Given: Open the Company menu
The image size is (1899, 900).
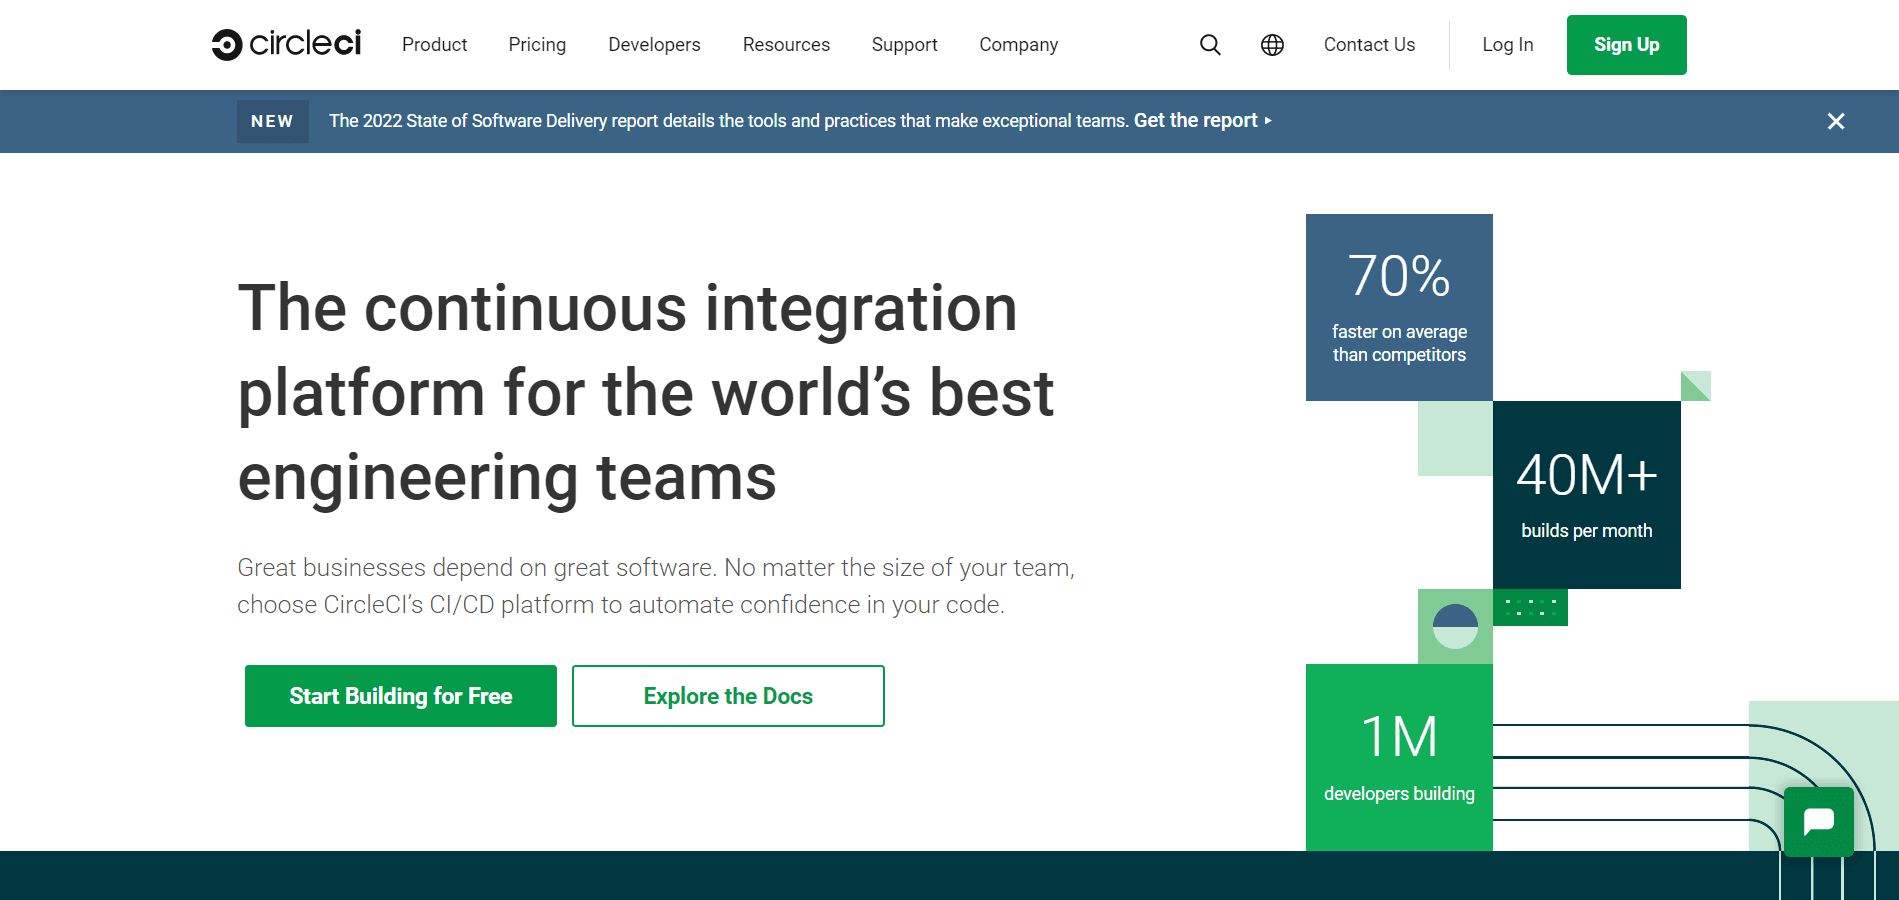Looking at the screenshot, I should coord(1018,45).
